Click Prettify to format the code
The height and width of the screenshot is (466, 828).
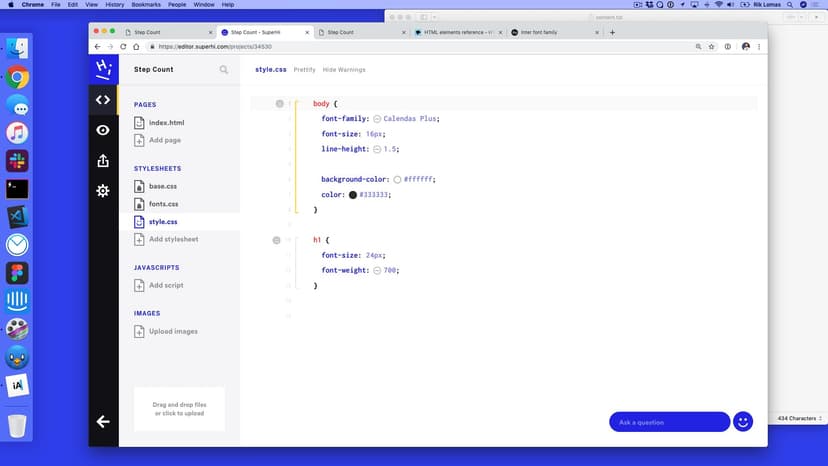[305, 70]
